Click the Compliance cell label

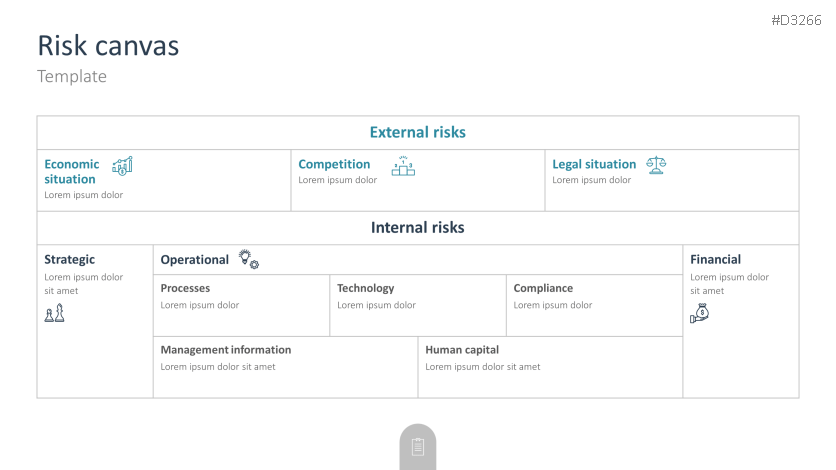pos(543,288)
